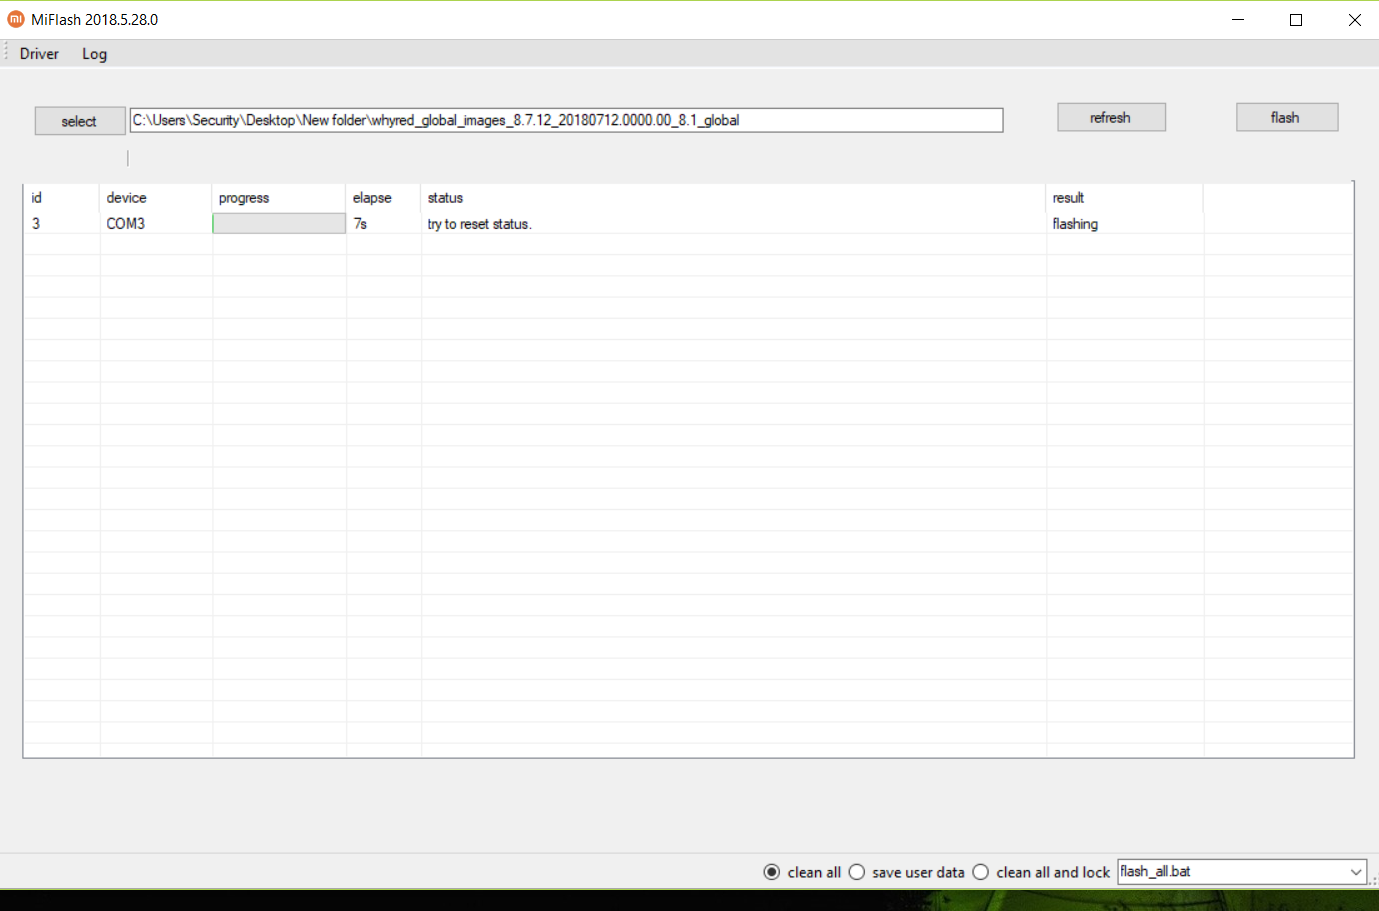The height and width of the screenshot is (911, 1379).
Task: Click the id cell showing 3
Action: coord(61,224)
